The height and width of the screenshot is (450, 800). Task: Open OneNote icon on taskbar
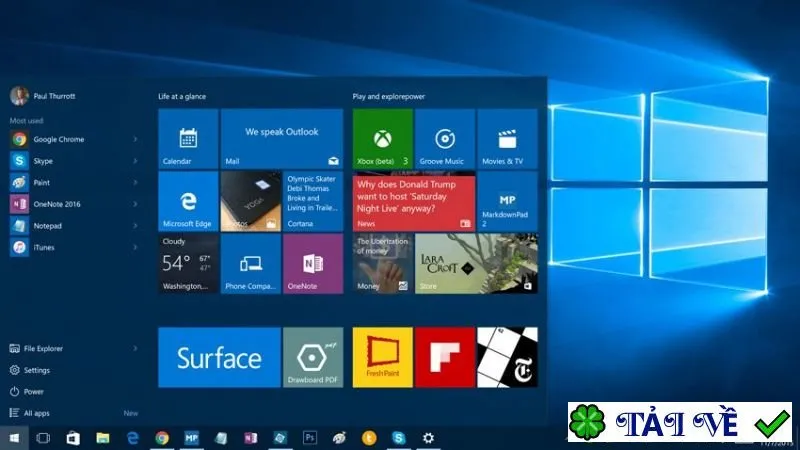pos(251,438)
